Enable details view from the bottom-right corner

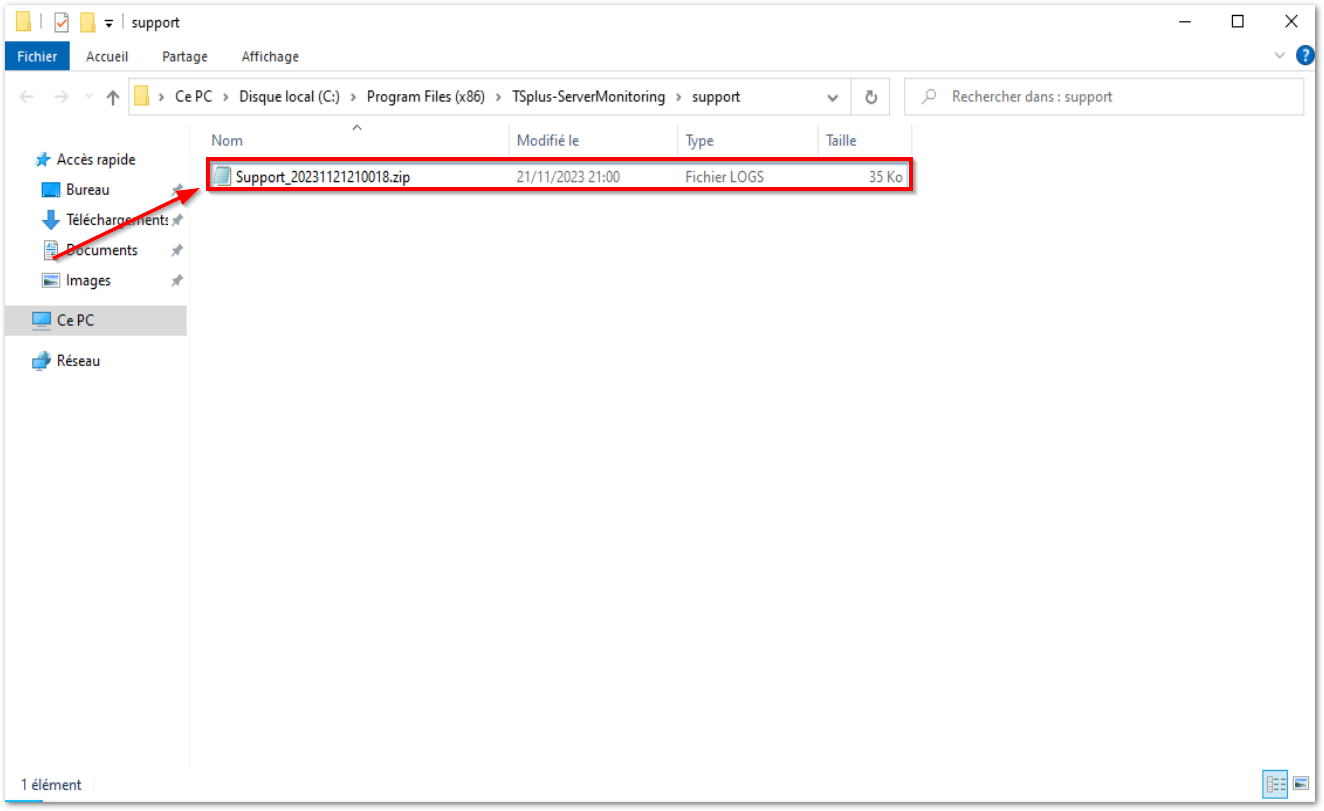click(1275, 784)
